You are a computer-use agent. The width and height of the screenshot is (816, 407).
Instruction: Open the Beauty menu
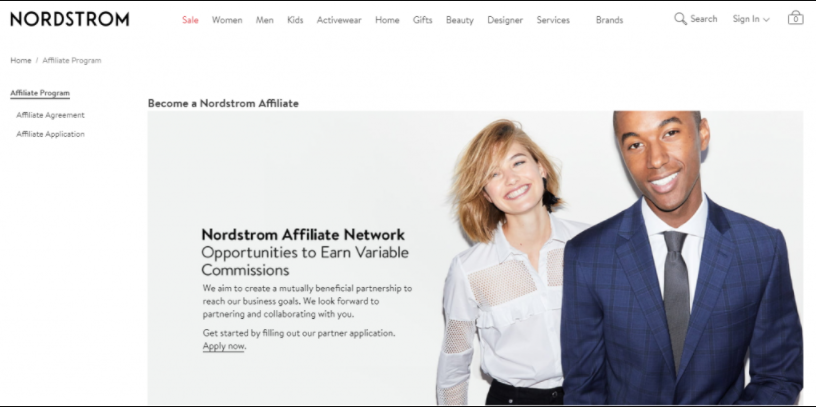(x=460, y=20)
